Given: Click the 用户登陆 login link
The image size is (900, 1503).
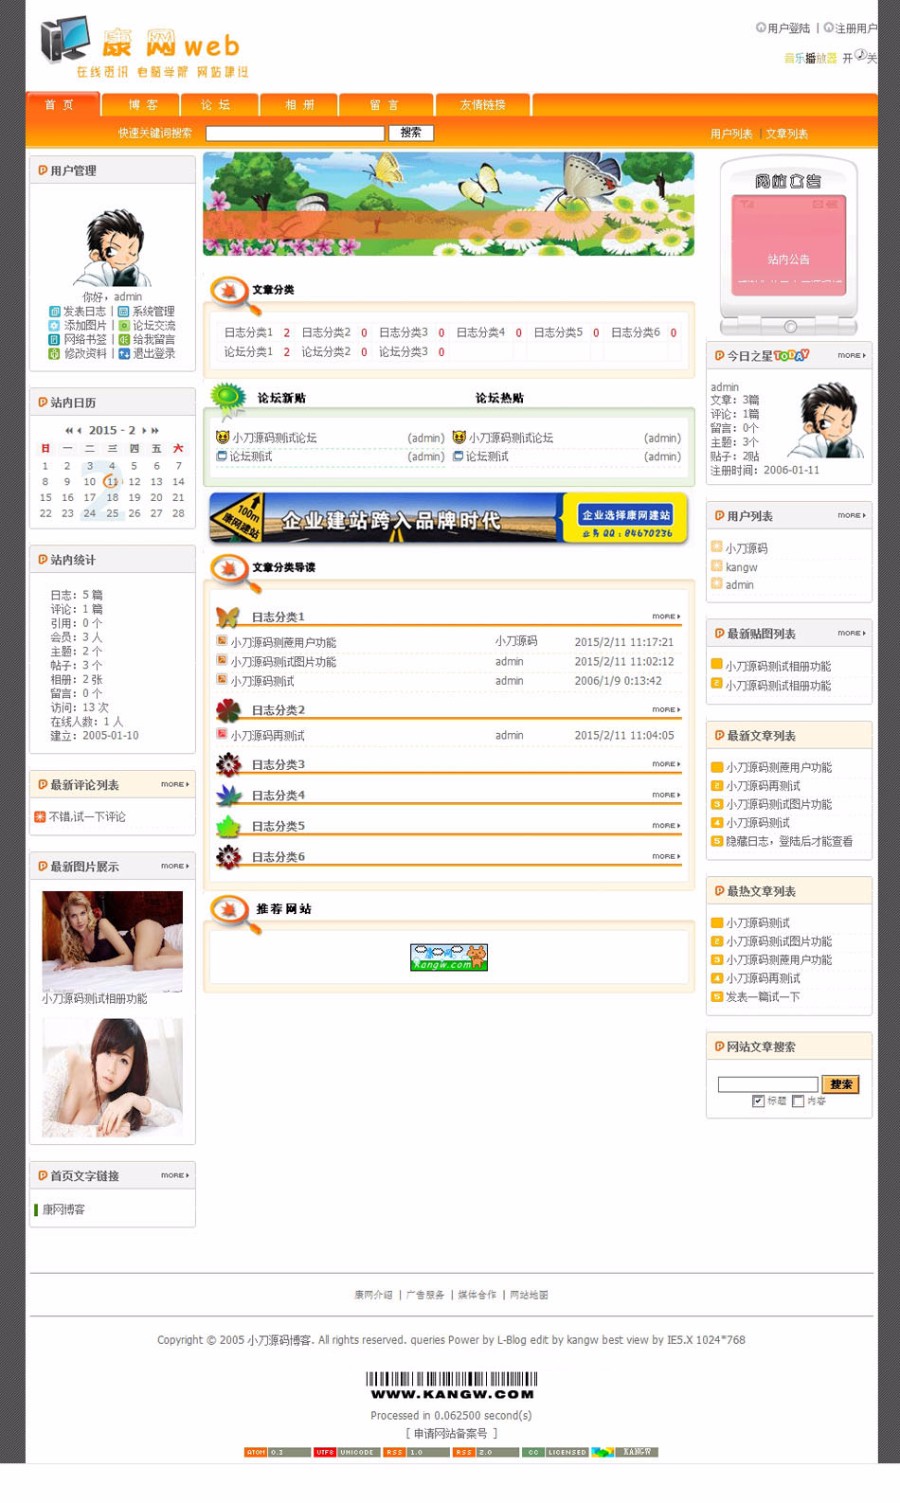Looking at the screenshot, I should click(x=790, y=28).
